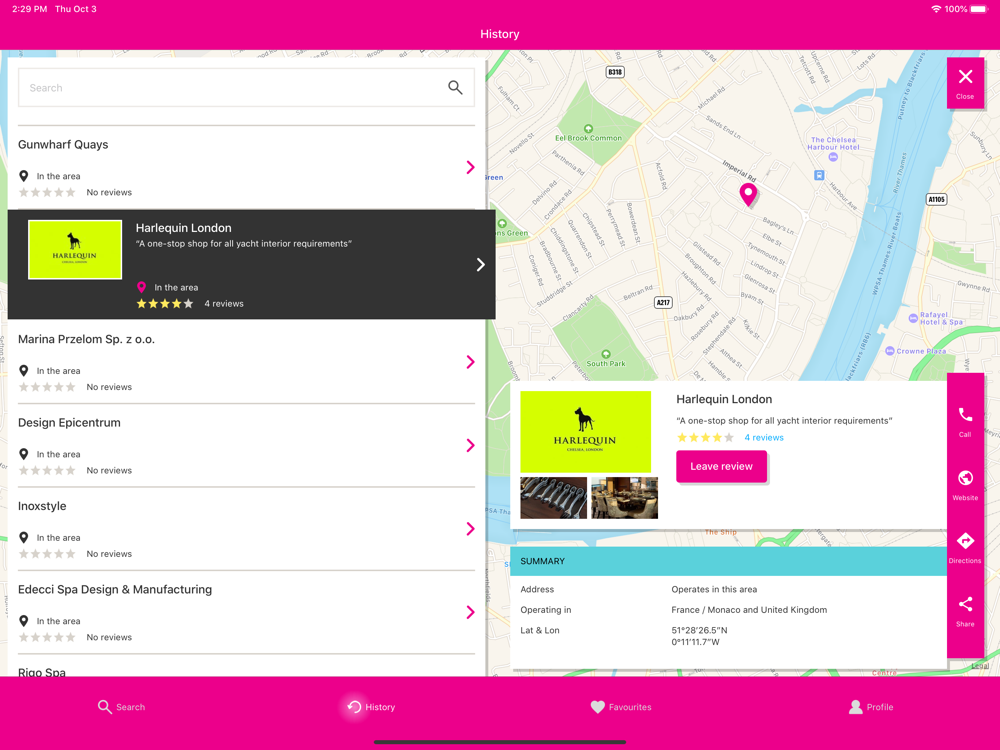Click location pin icon in Design Epicentrum row
1000x750 pixels.
(x=24, y=454)
